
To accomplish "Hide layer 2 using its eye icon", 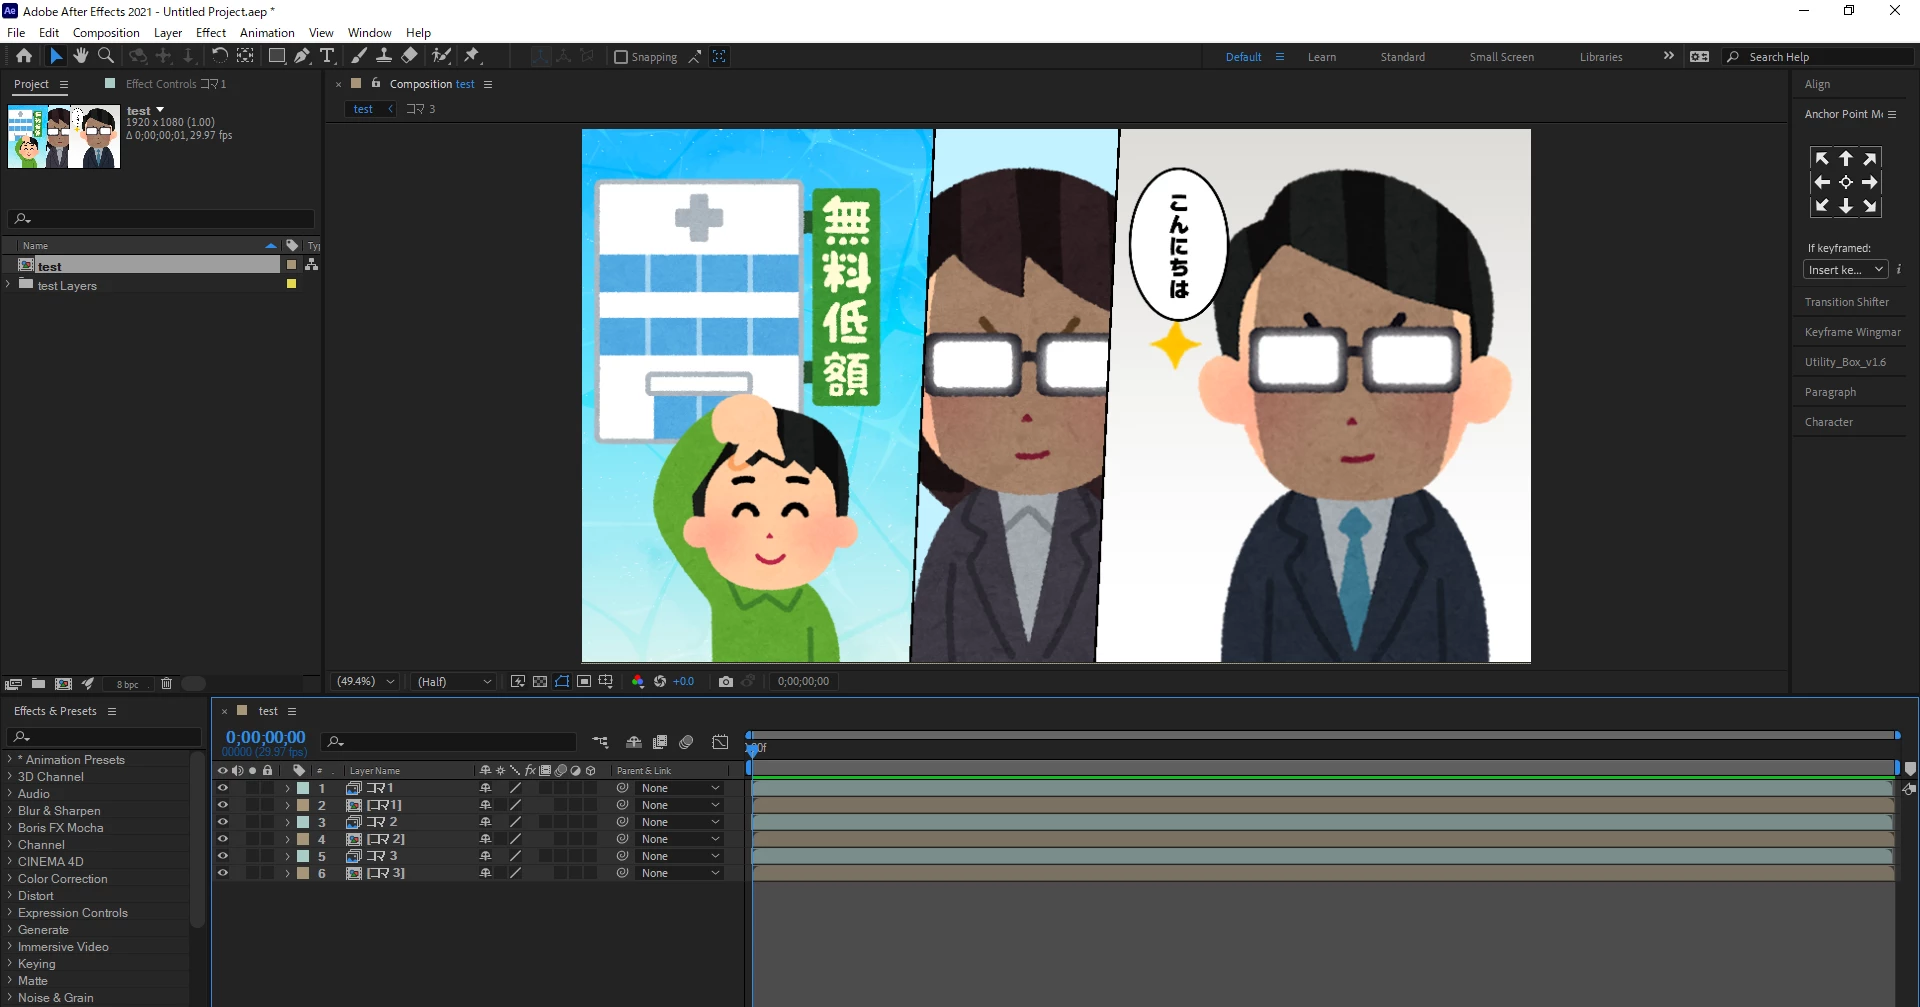I will pyautogui.click(x=222, y=805).
